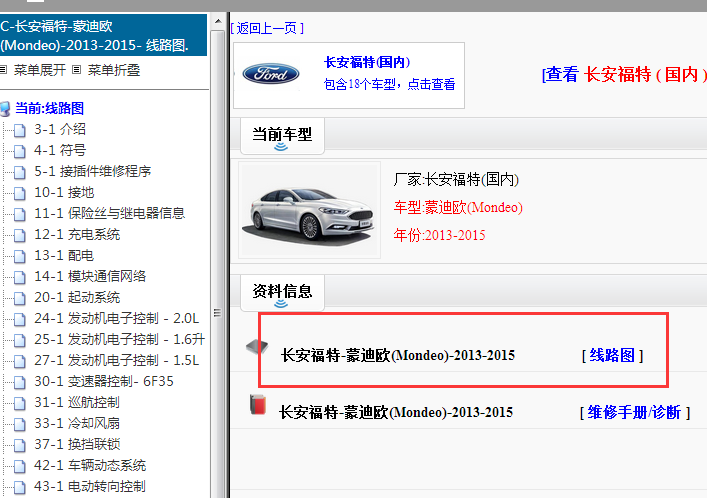Screen dimensions: 707x498
Task: Open 13-1 配电 entry
Action: pos(64,255)
